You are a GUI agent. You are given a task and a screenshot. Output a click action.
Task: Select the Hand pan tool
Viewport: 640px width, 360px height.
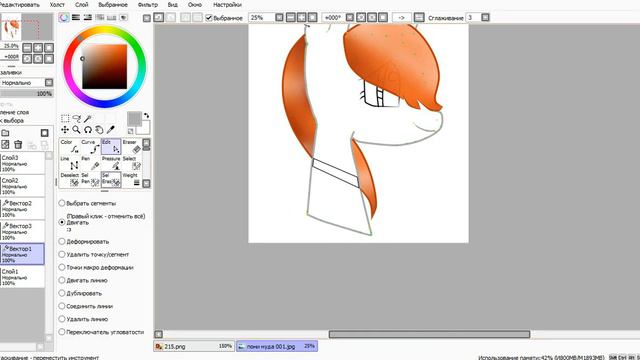coord(99,130)
